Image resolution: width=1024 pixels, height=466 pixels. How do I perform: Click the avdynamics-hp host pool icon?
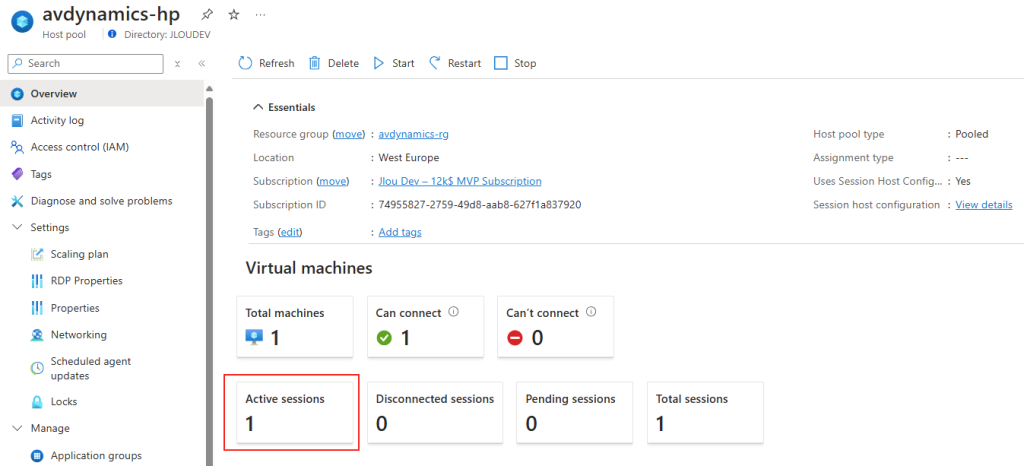(22, 22)
